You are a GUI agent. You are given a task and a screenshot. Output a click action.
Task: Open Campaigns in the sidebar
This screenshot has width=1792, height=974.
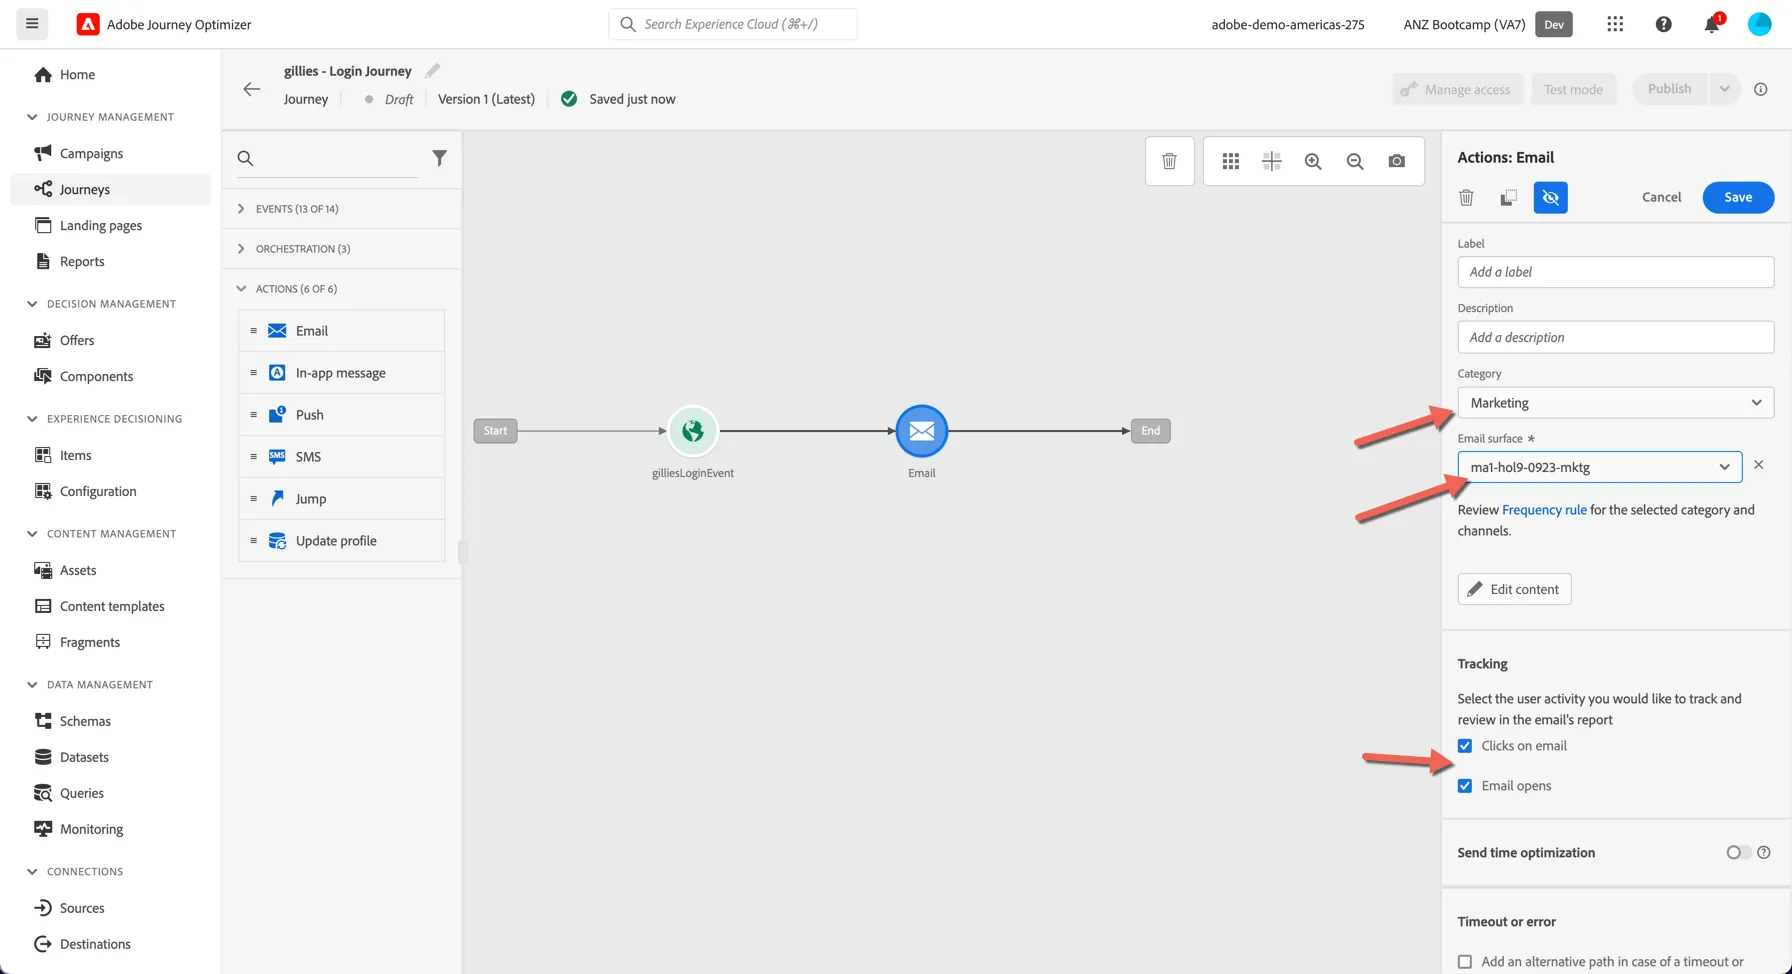(x=91, y=153)
